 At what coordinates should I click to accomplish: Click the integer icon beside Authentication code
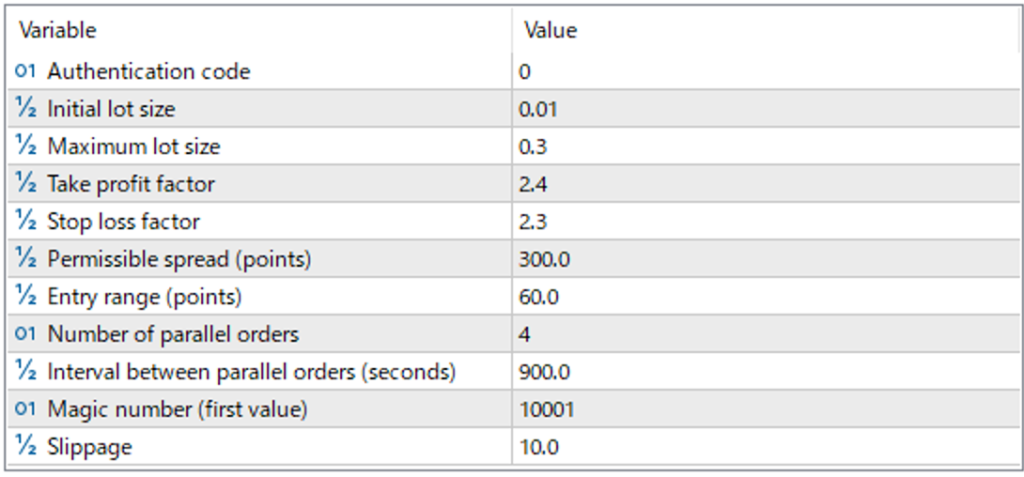point(26,71)
